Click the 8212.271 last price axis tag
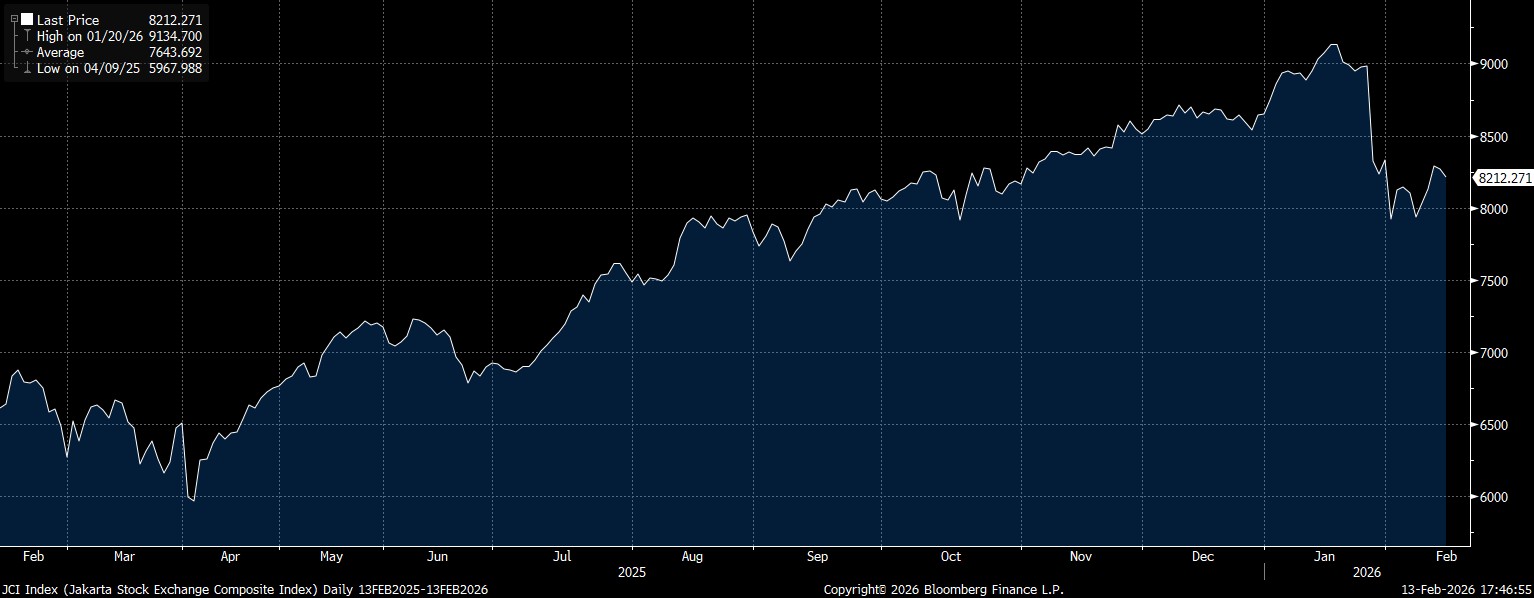This screenshot has height=598, width=1534. point(1502,178)
